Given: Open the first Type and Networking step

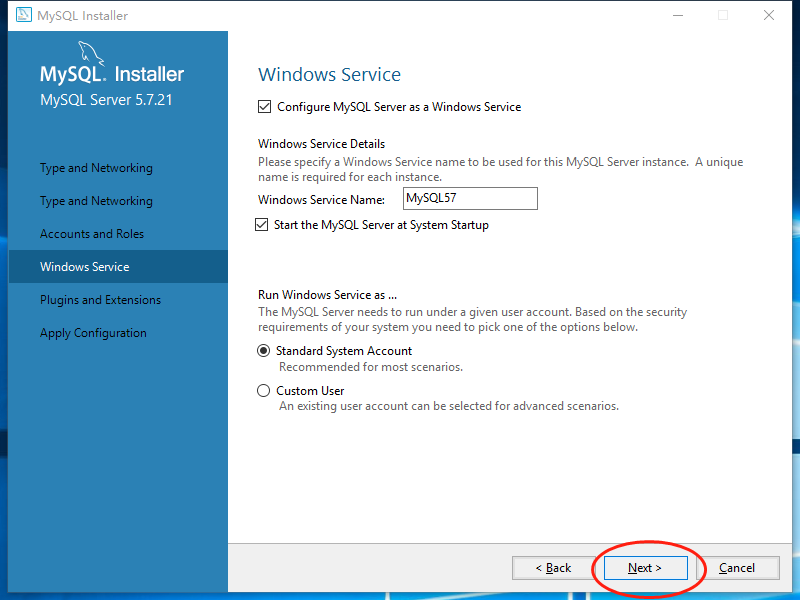Looking at the screenshot, I should coord(96,168).
